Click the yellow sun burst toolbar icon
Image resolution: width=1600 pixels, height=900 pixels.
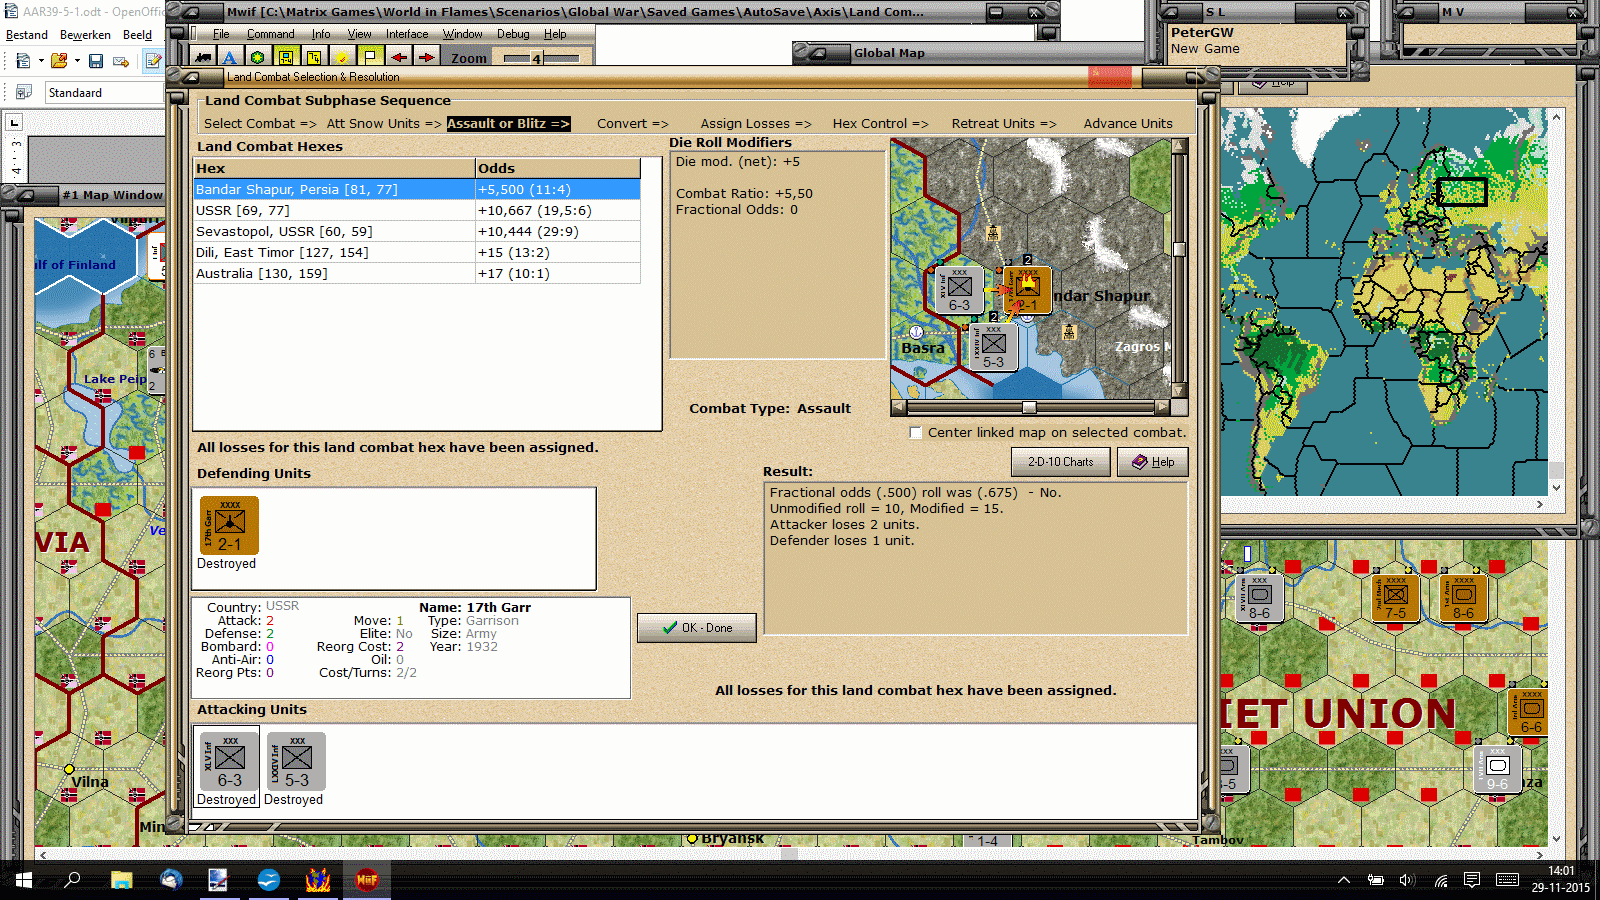pos(342,58)
